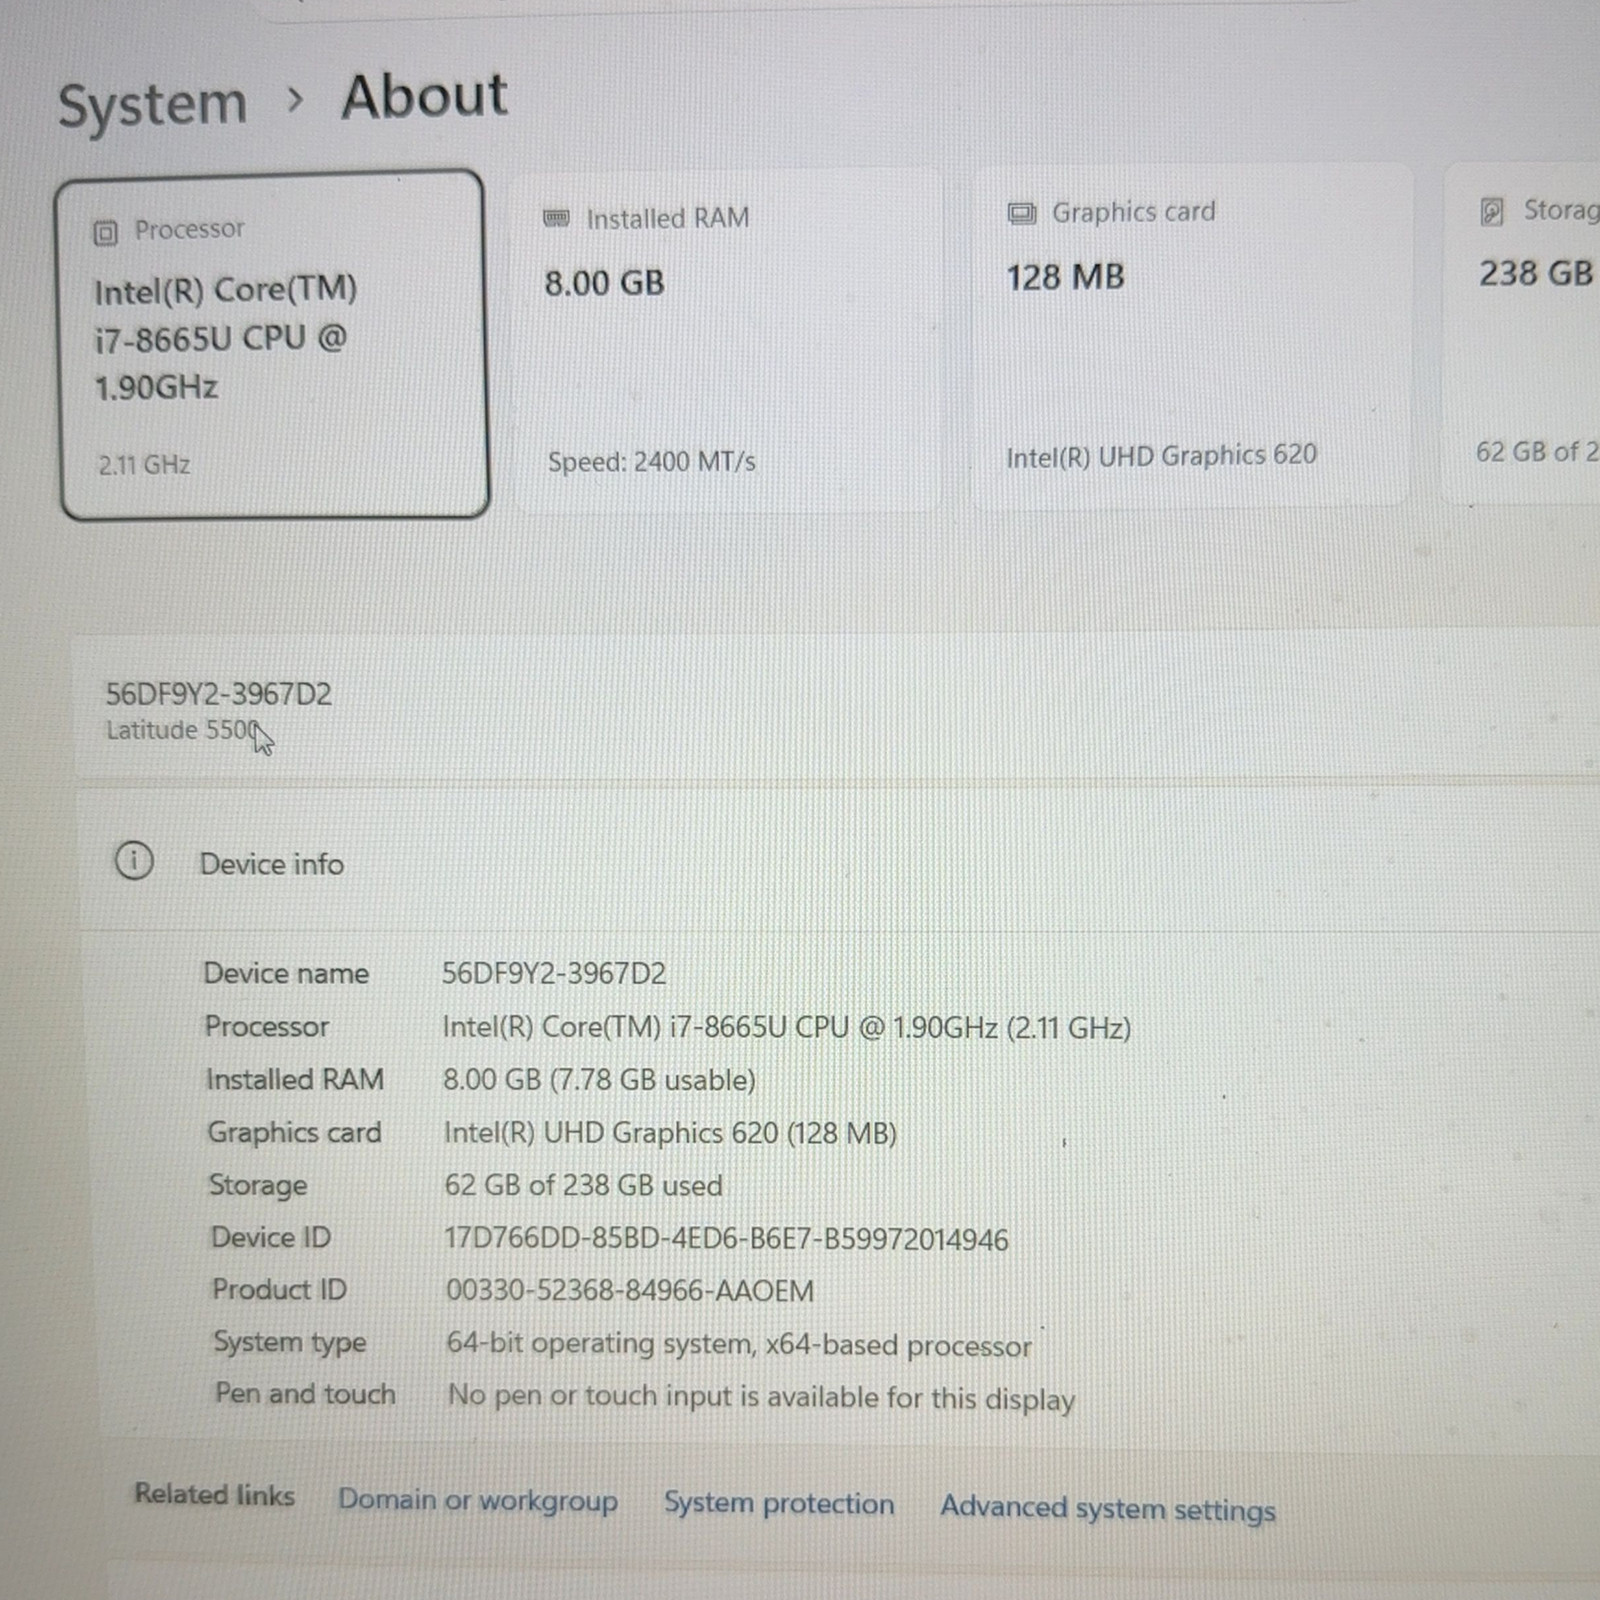Select Device name value in Device info

[x=554, y=973]
